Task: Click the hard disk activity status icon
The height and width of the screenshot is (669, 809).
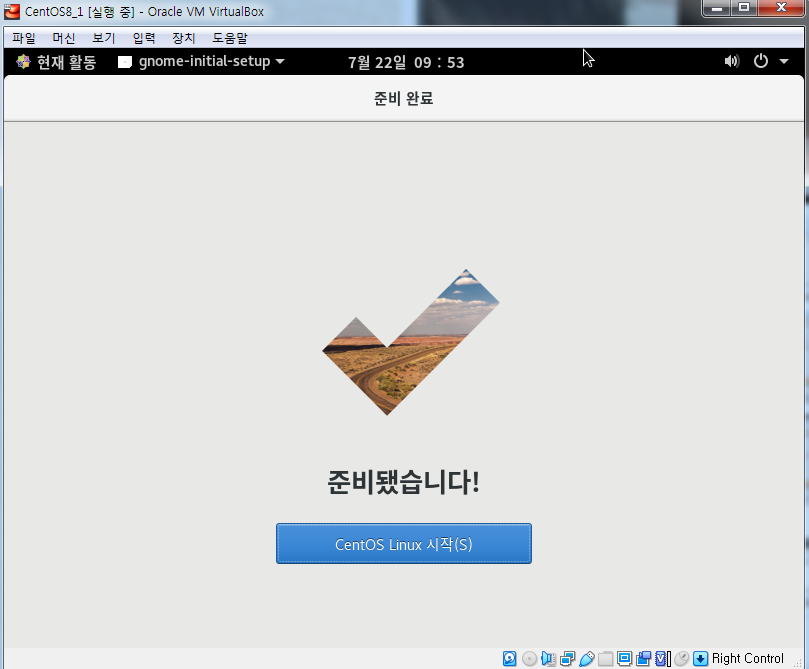Action: coord(509,659)
